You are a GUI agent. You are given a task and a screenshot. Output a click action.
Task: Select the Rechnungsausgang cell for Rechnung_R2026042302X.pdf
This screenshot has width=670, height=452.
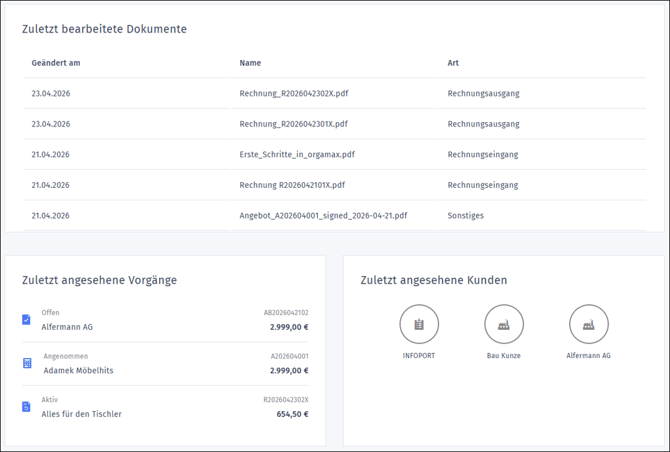pos(483,94)
